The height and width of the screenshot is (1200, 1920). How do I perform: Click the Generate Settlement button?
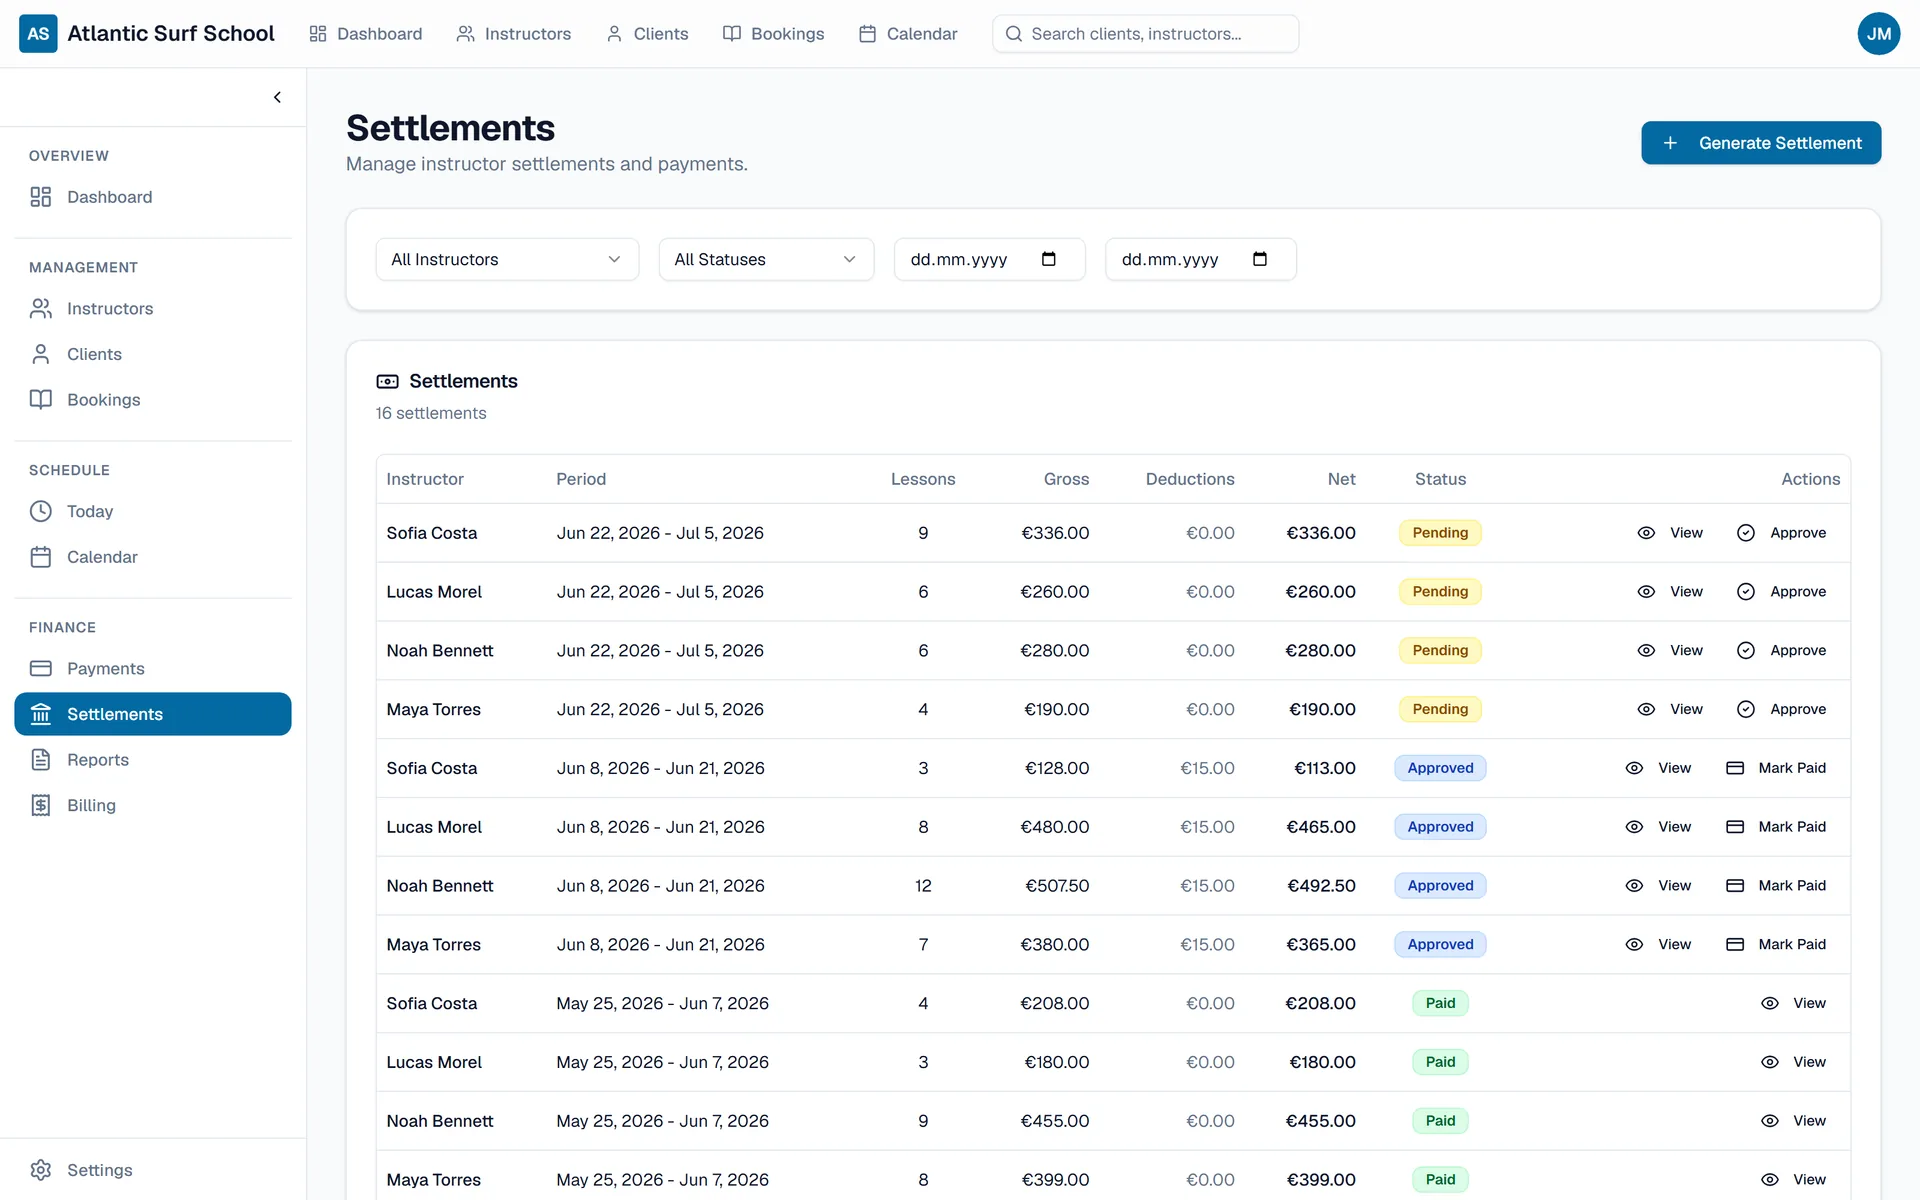(1760, 143)
